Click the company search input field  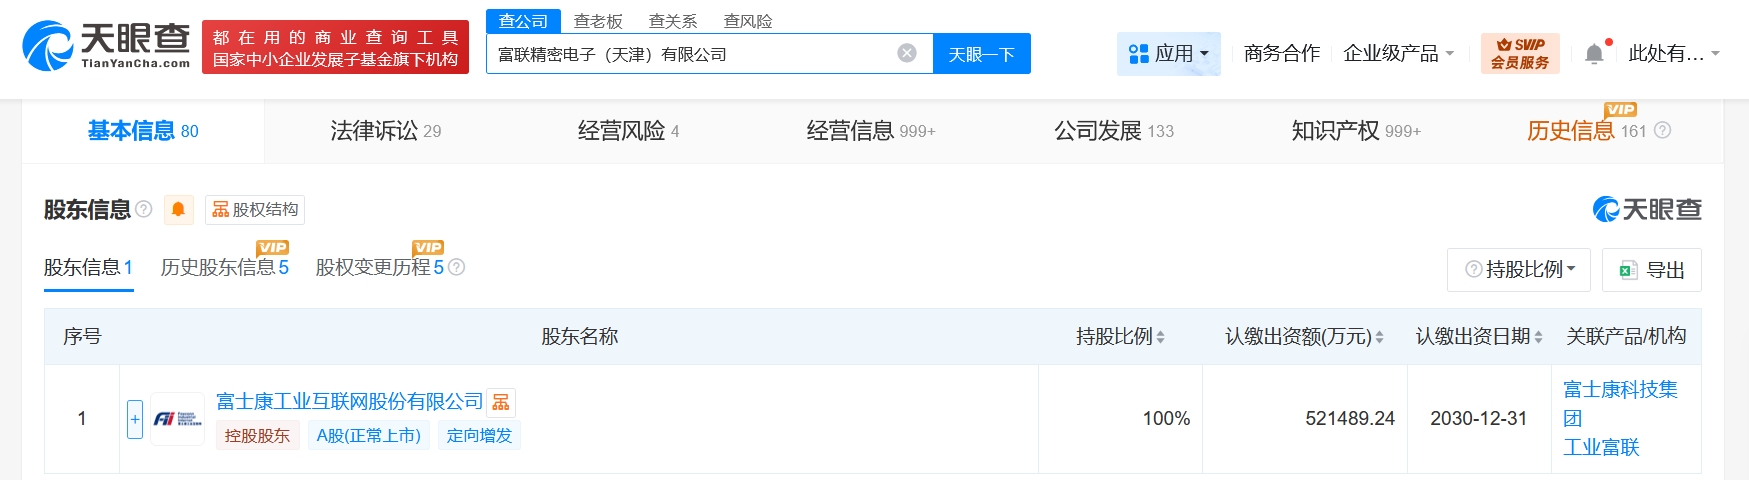click(x=690, y=54)
